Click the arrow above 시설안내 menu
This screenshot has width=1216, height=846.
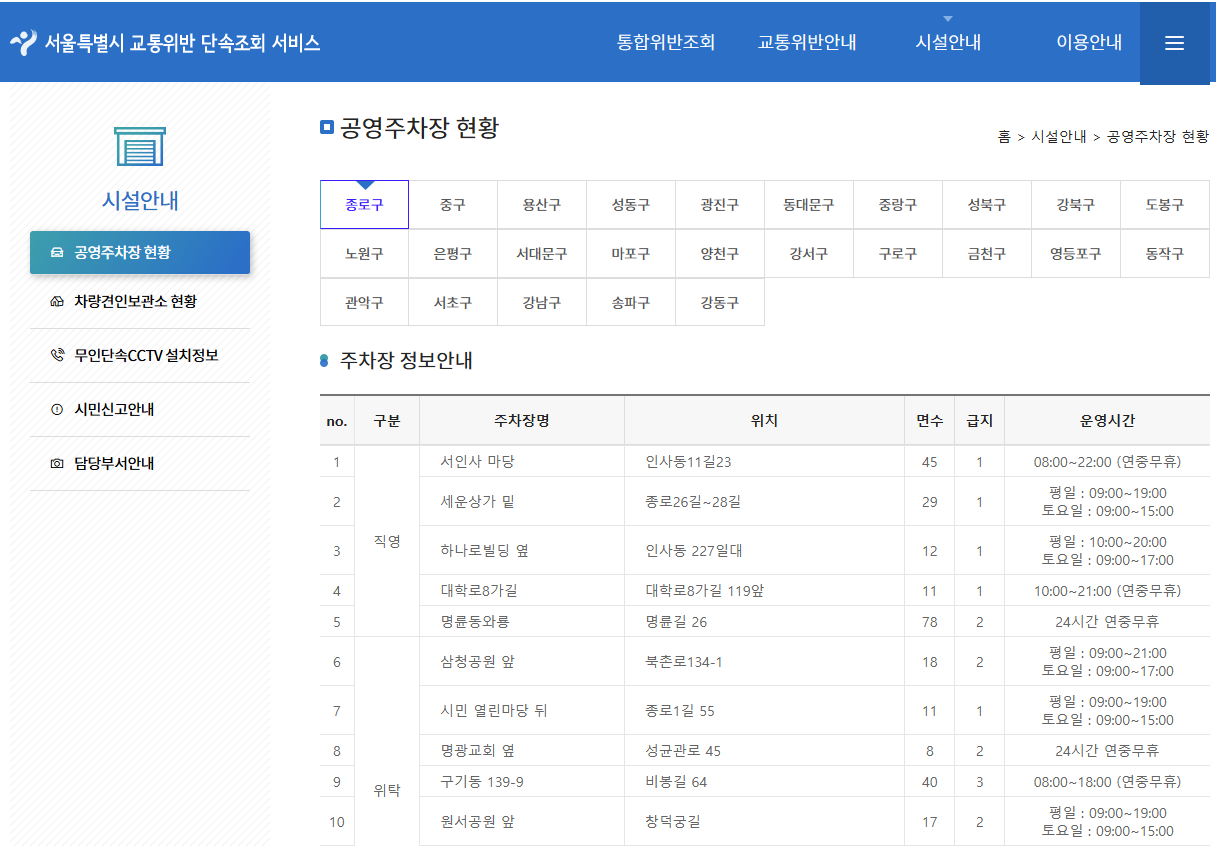coord(947,16)
